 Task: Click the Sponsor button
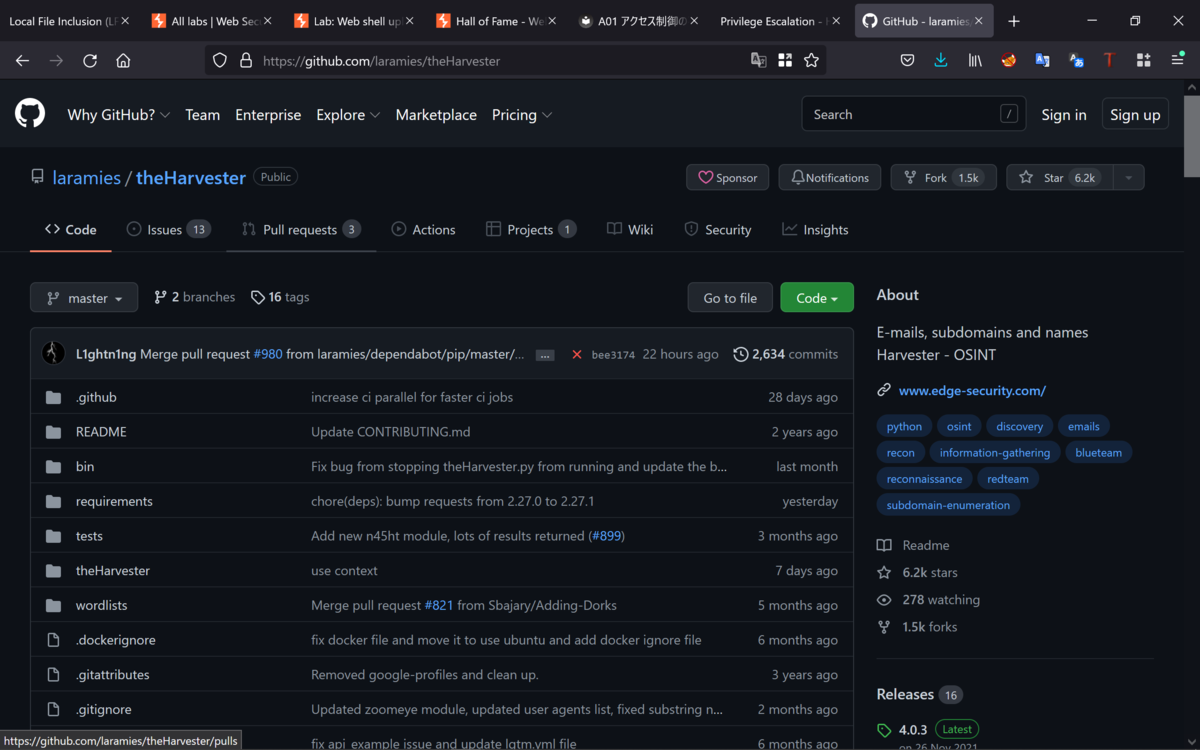point(728,178)
